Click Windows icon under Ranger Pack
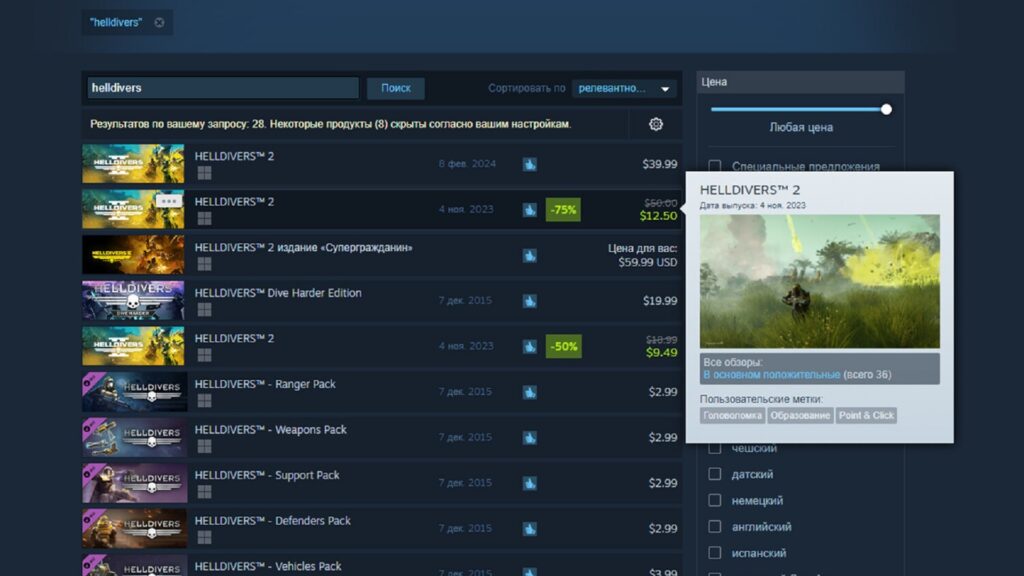Viewport: 1024px width, 576px height. pyautogui.click(x=204, y=400)
